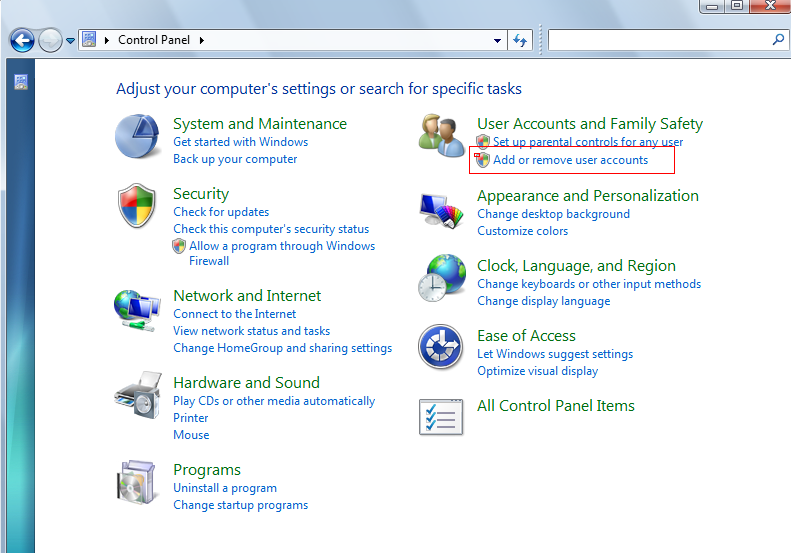
Task: Click the Security shield category icon
Action: tap(137, 206)
